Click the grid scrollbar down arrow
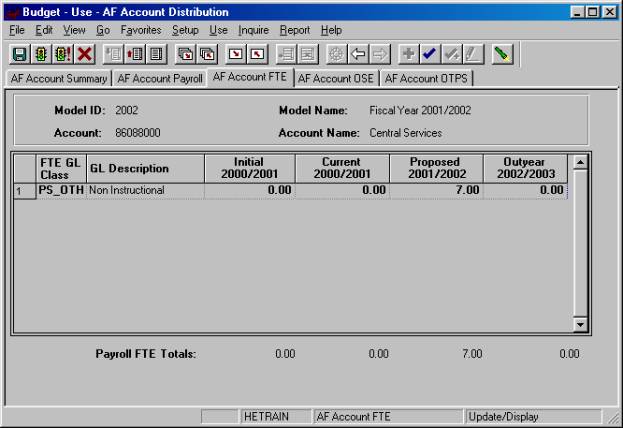The height and width of the screenshot is (428, 623). click(578, 325)
